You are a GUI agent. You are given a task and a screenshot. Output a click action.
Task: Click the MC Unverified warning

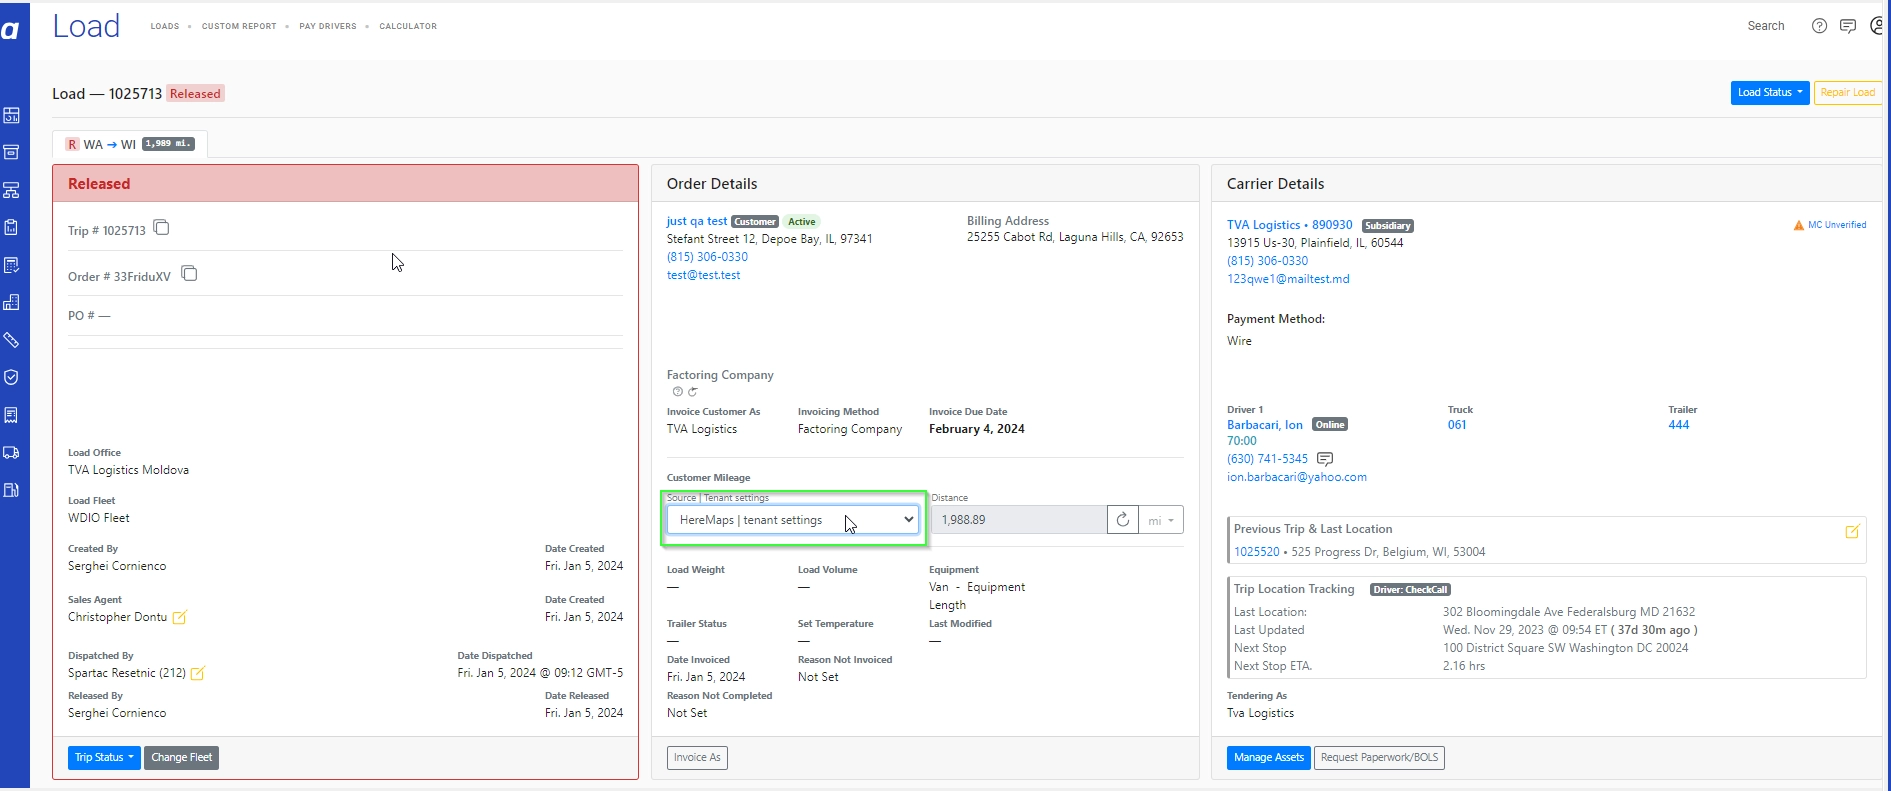coord(1830,225)
